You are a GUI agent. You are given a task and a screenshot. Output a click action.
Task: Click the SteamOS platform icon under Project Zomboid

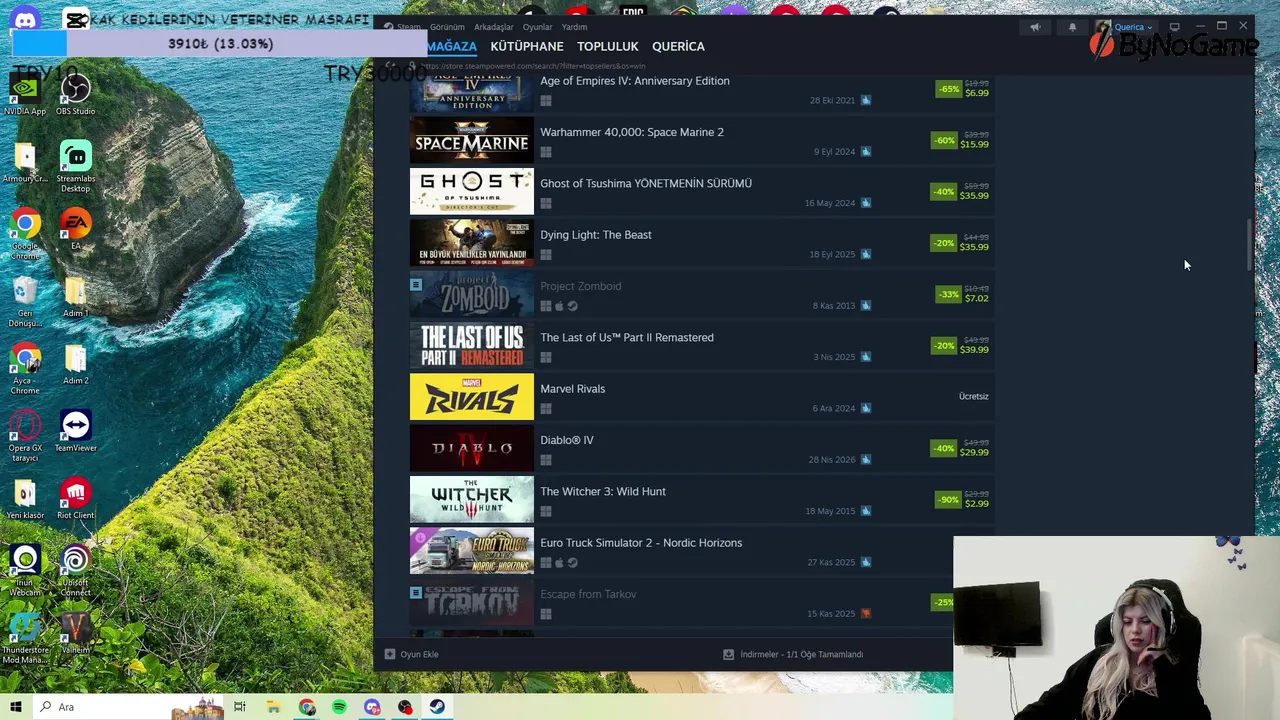572,306
